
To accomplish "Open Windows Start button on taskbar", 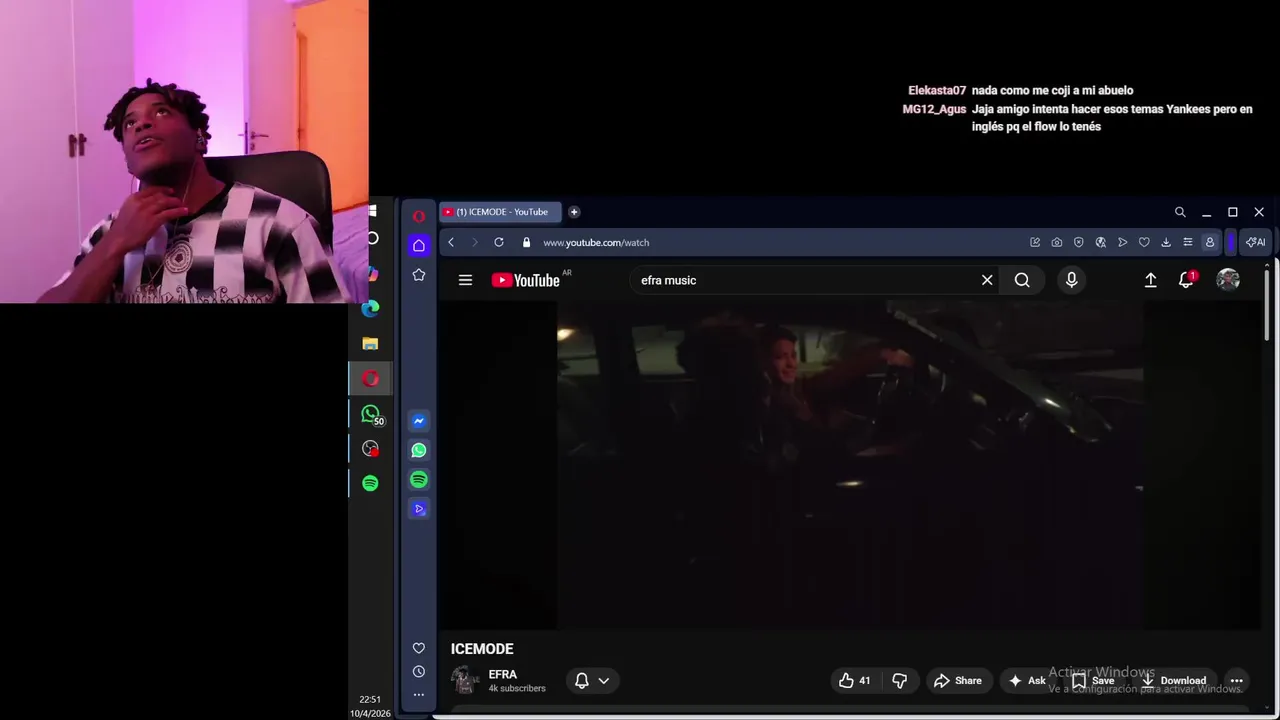I will coord(372,211).
